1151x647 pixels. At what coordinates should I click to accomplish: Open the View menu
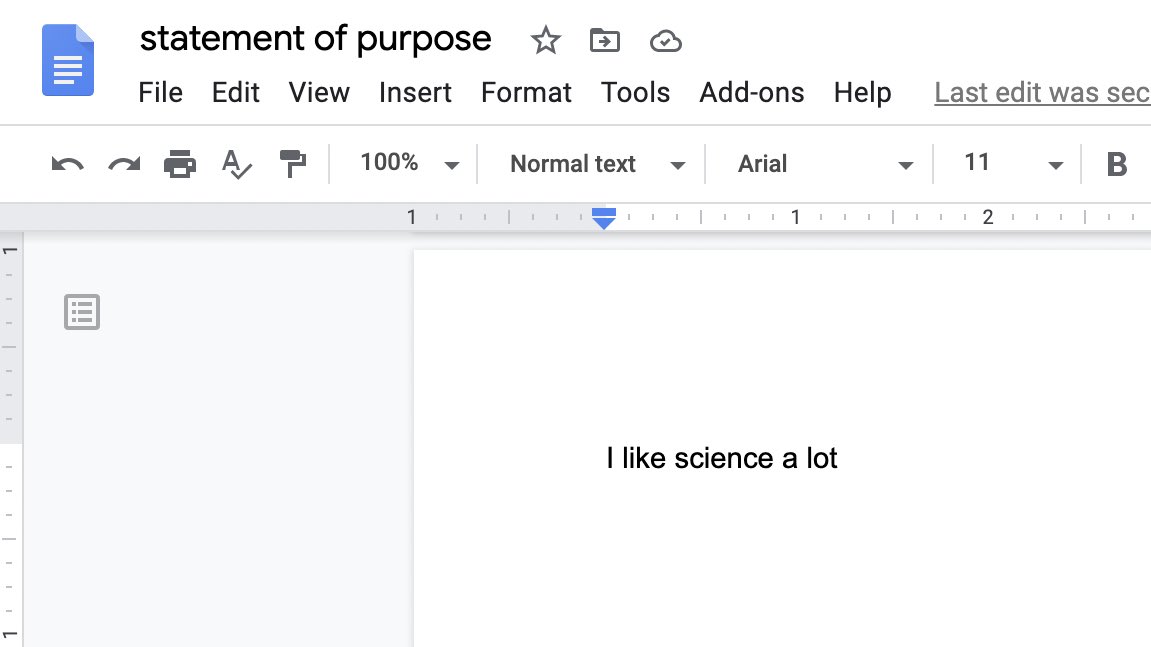click(x=319, y=93)
